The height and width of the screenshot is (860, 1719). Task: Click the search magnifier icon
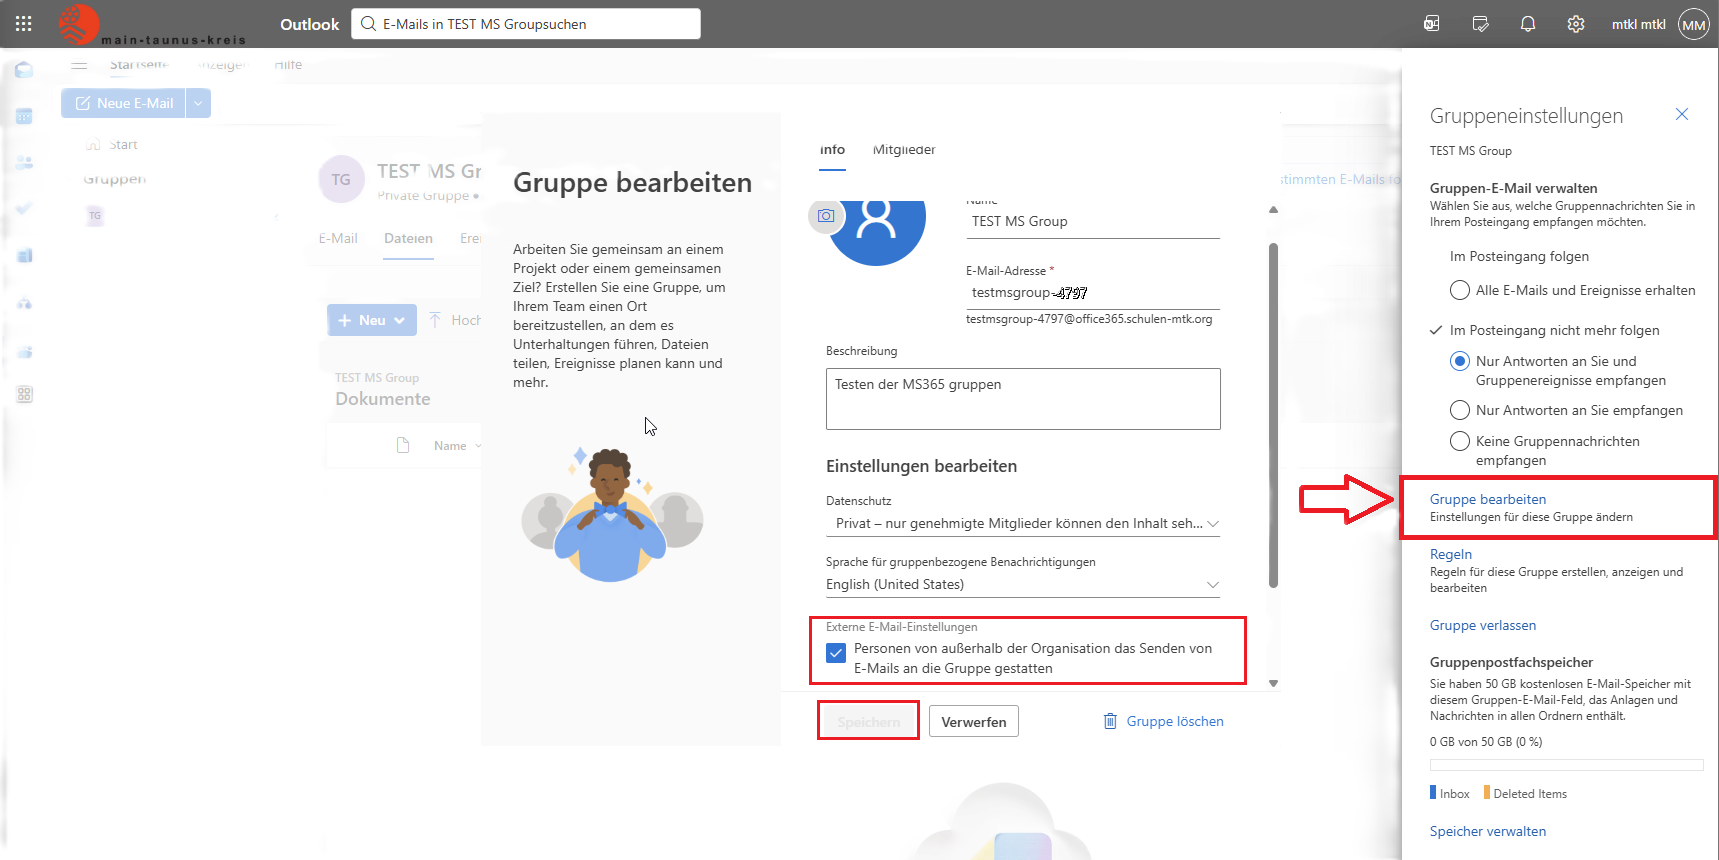pos(368,24)
